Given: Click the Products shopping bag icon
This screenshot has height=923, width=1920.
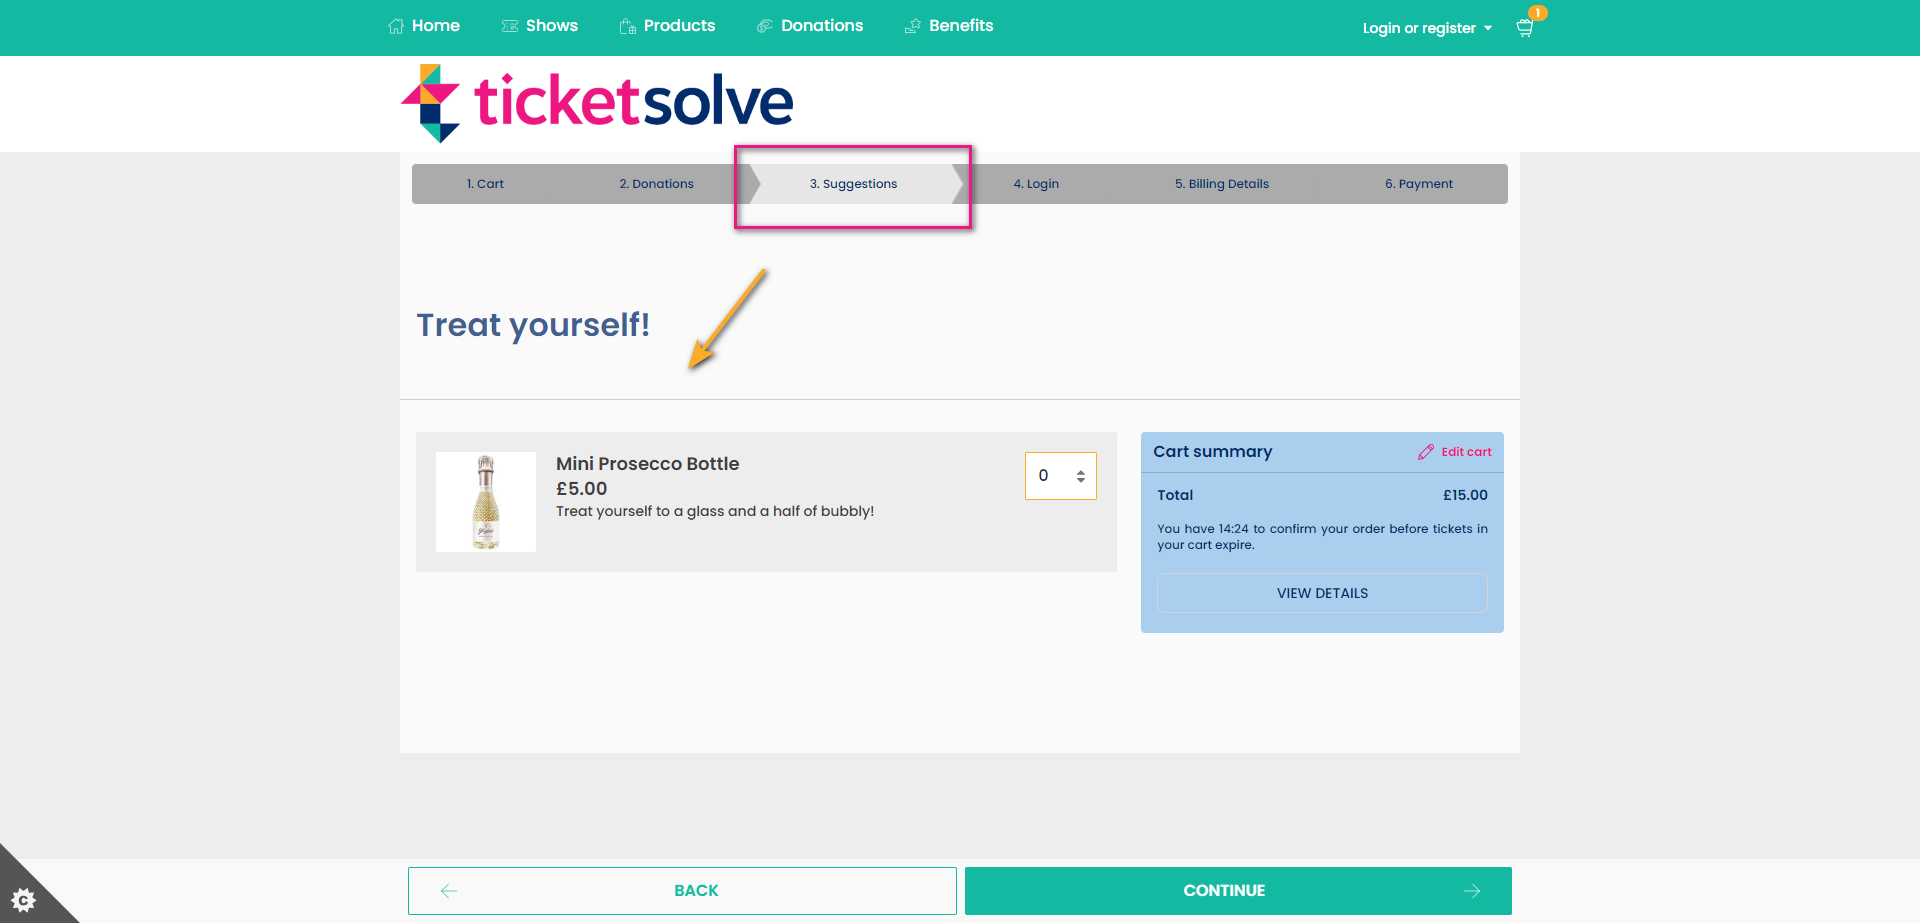Looking at the screenshot, I should pyautogui.click(x=628, y=27).
